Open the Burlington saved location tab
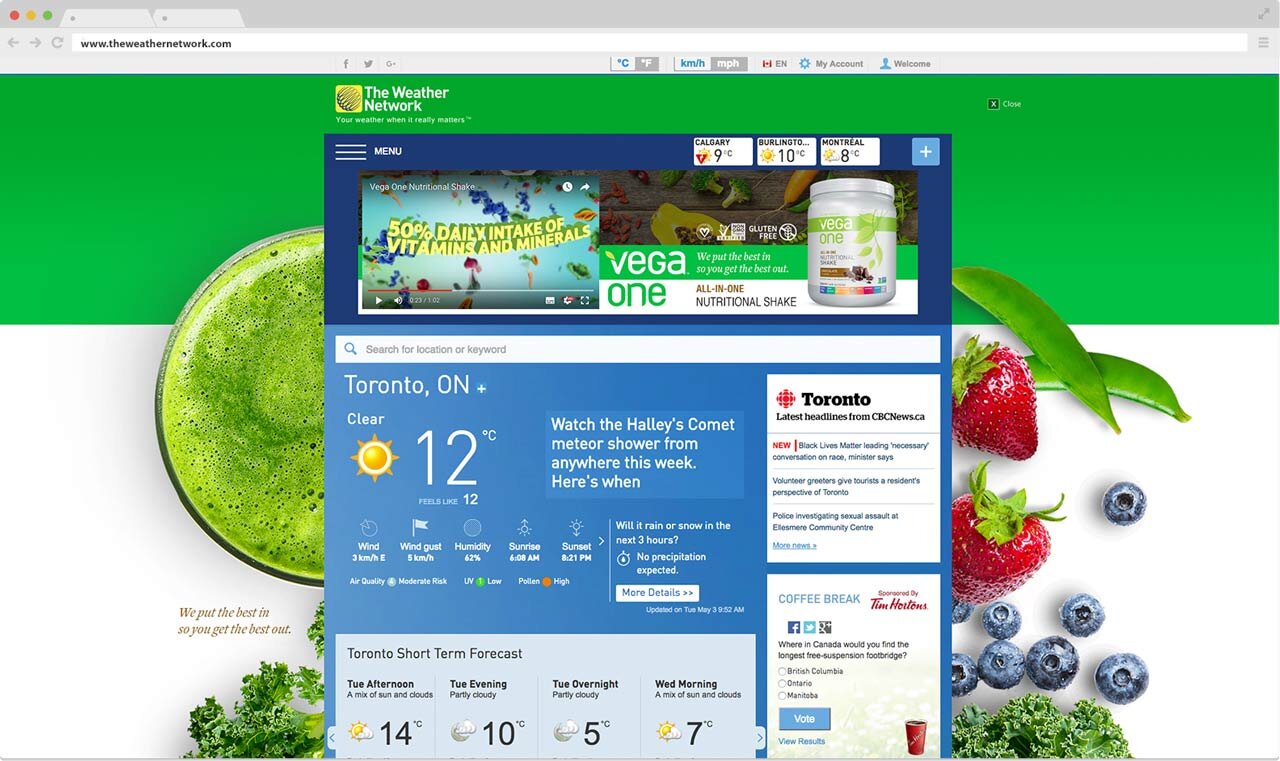 coord(787,151)
